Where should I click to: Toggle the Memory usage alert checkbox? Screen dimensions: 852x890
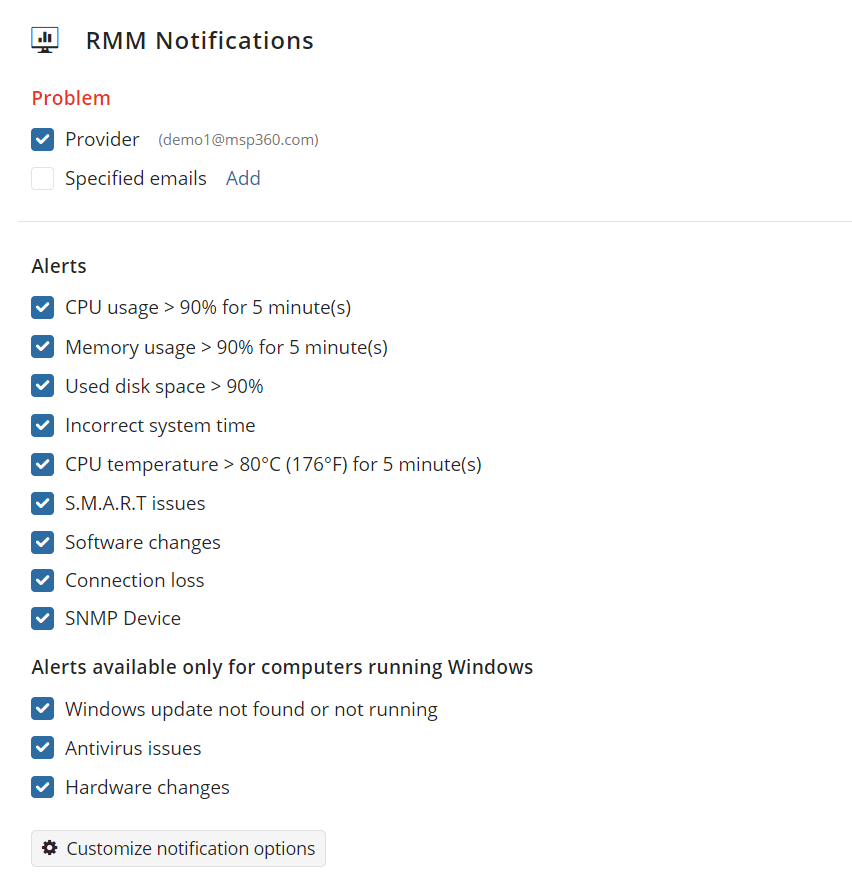click(43, 347)
